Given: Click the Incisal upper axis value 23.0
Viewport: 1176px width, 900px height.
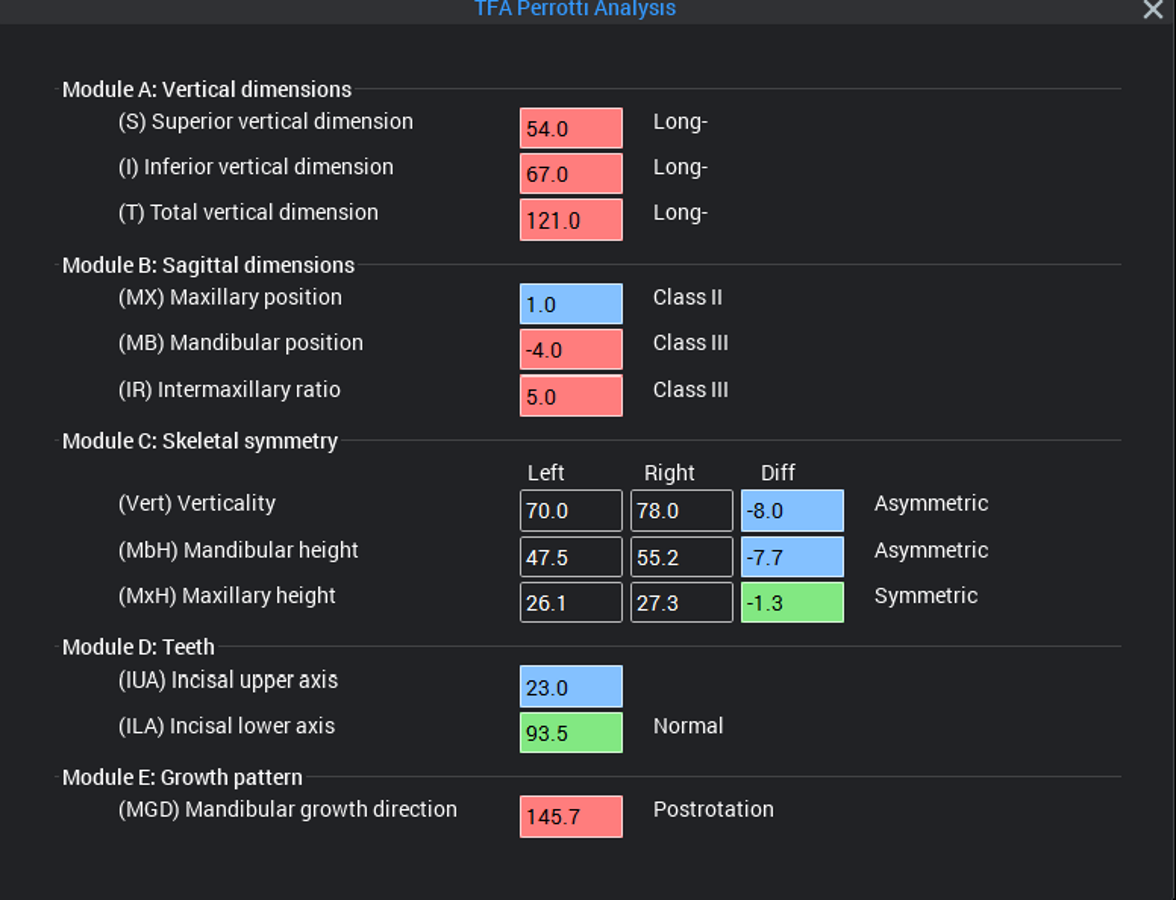Looking at the screenshot, I should [571, 687].
